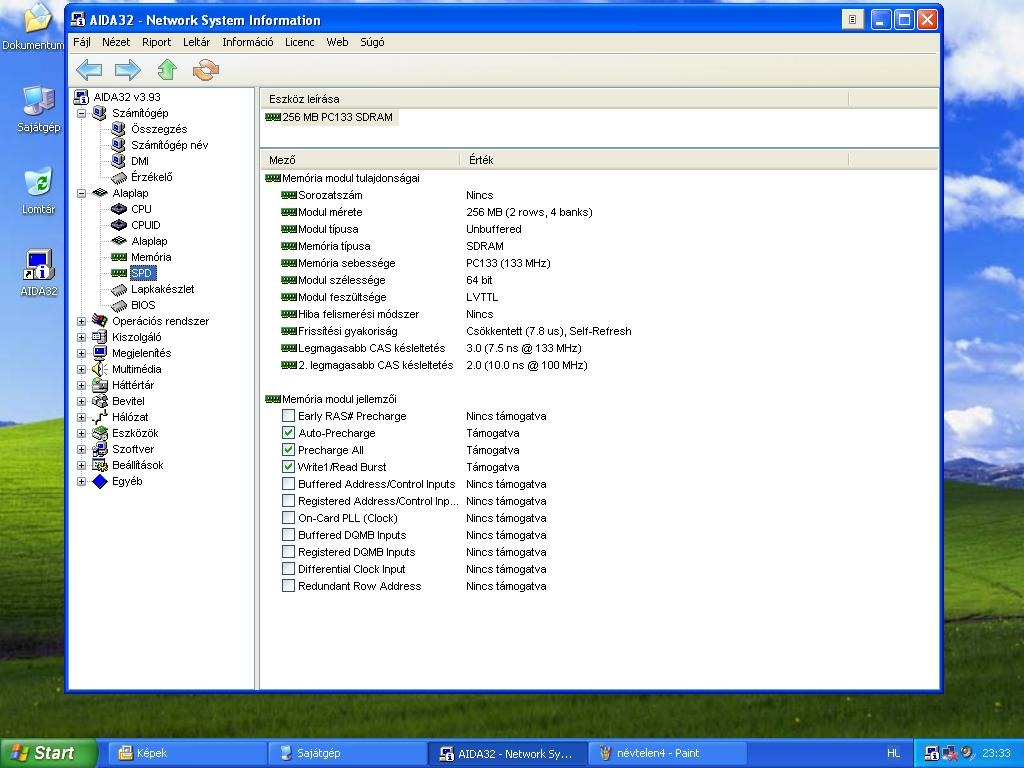The width and height of the screenshot is (1024, 768).
Task: Expand the Háttértár tree node
Action: pos(82,385)
